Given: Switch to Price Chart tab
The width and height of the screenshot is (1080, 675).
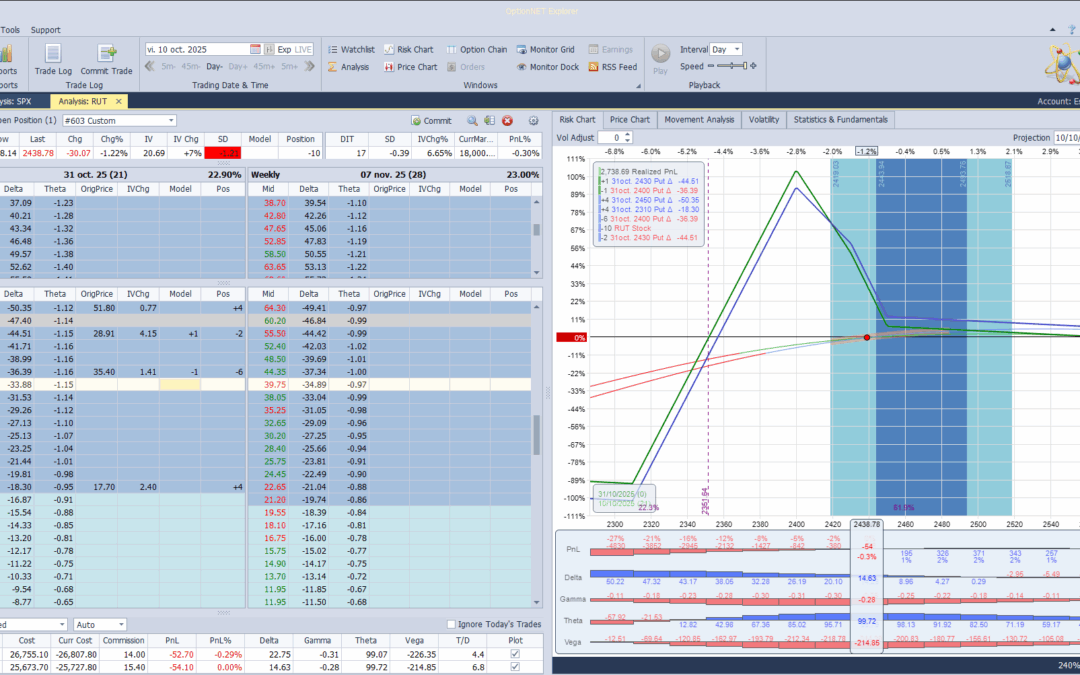Looking at the screenshot, I should coord(630,119).
